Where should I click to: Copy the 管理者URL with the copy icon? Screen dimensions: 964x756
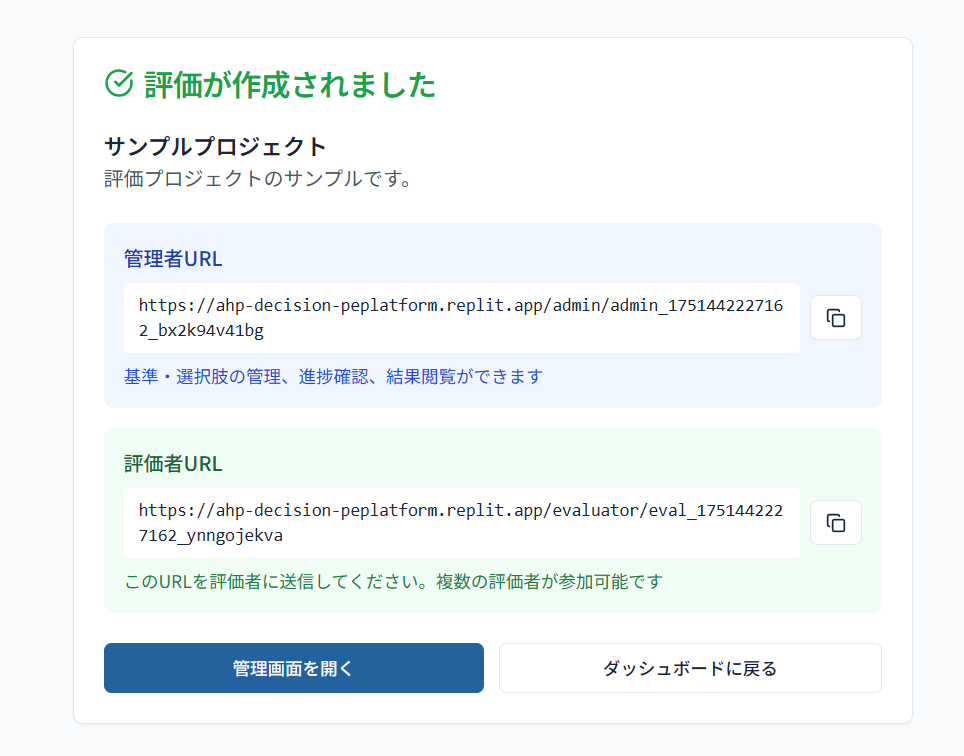click(836, 318)
